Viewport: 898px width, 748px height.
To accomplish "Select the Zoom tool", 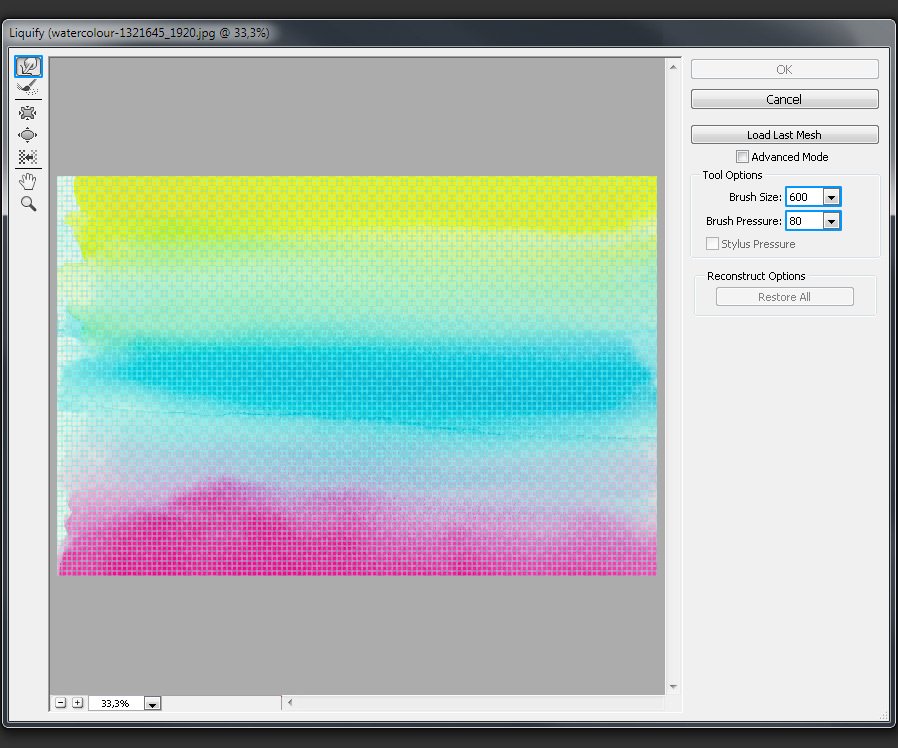I will [28, 204].
